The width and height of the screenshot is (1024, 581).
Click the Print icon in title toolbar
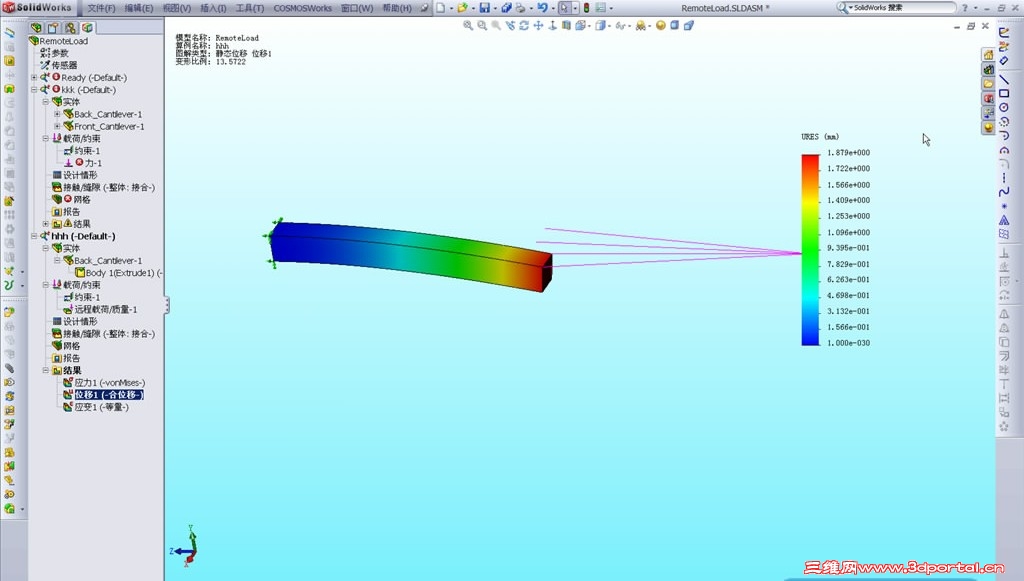pos(520,8)
